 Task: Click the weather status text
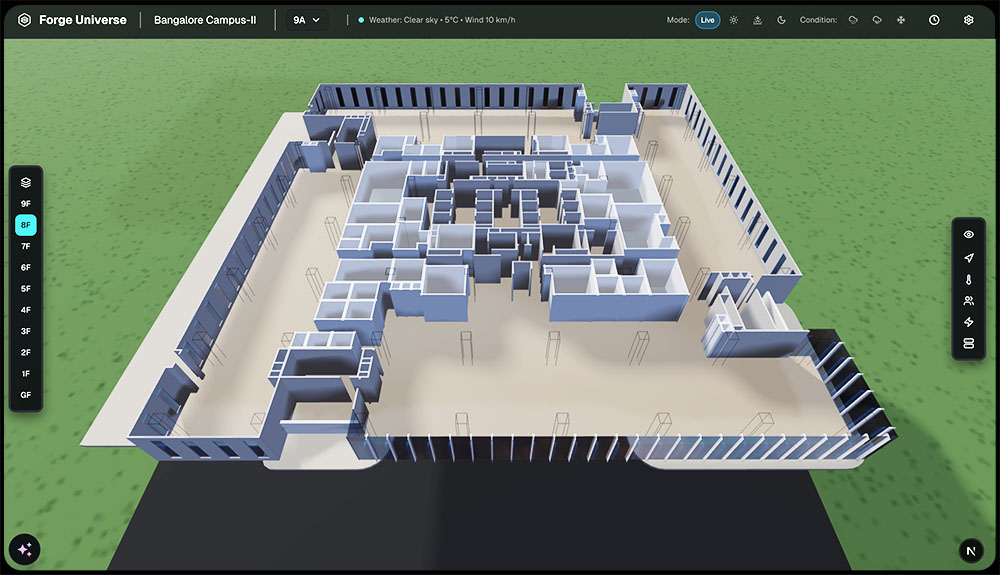click(x=442, y=20)
